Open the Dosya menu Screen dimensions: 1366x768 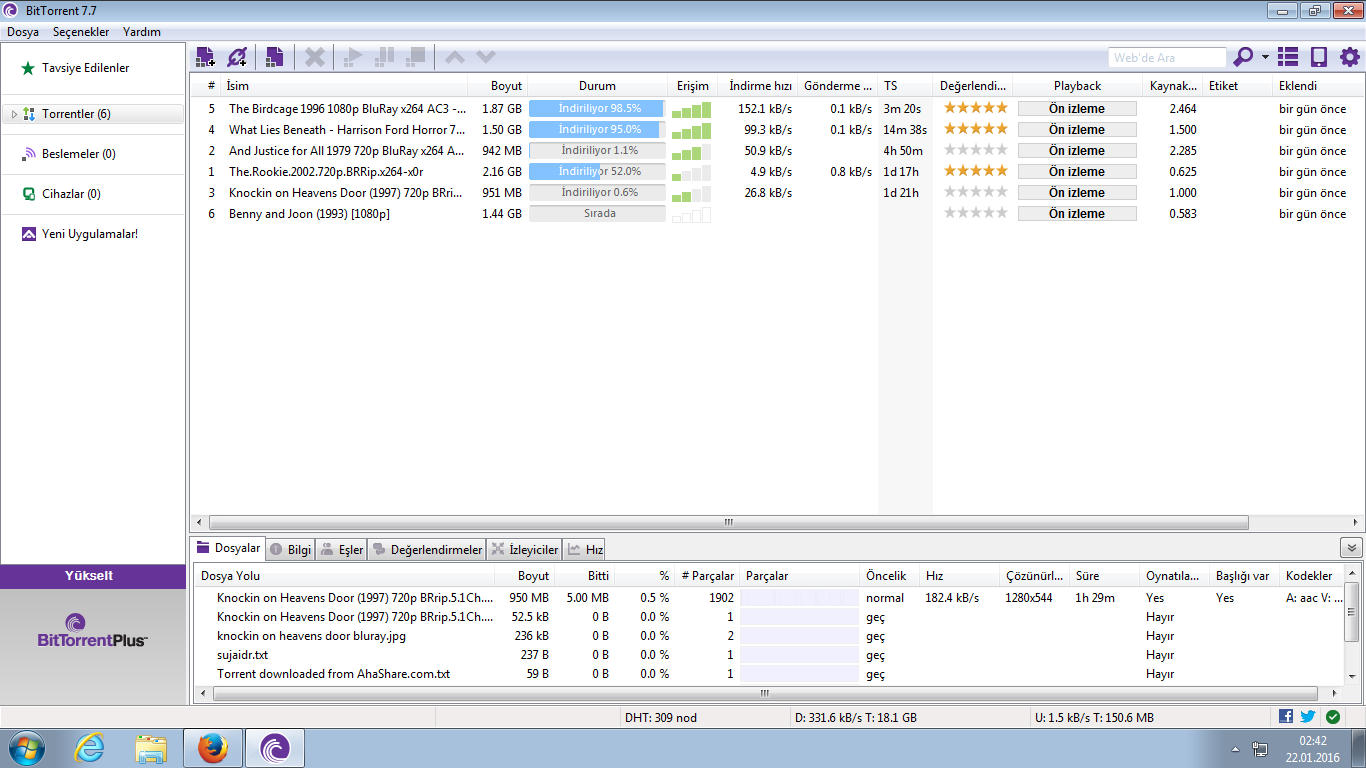23,32
